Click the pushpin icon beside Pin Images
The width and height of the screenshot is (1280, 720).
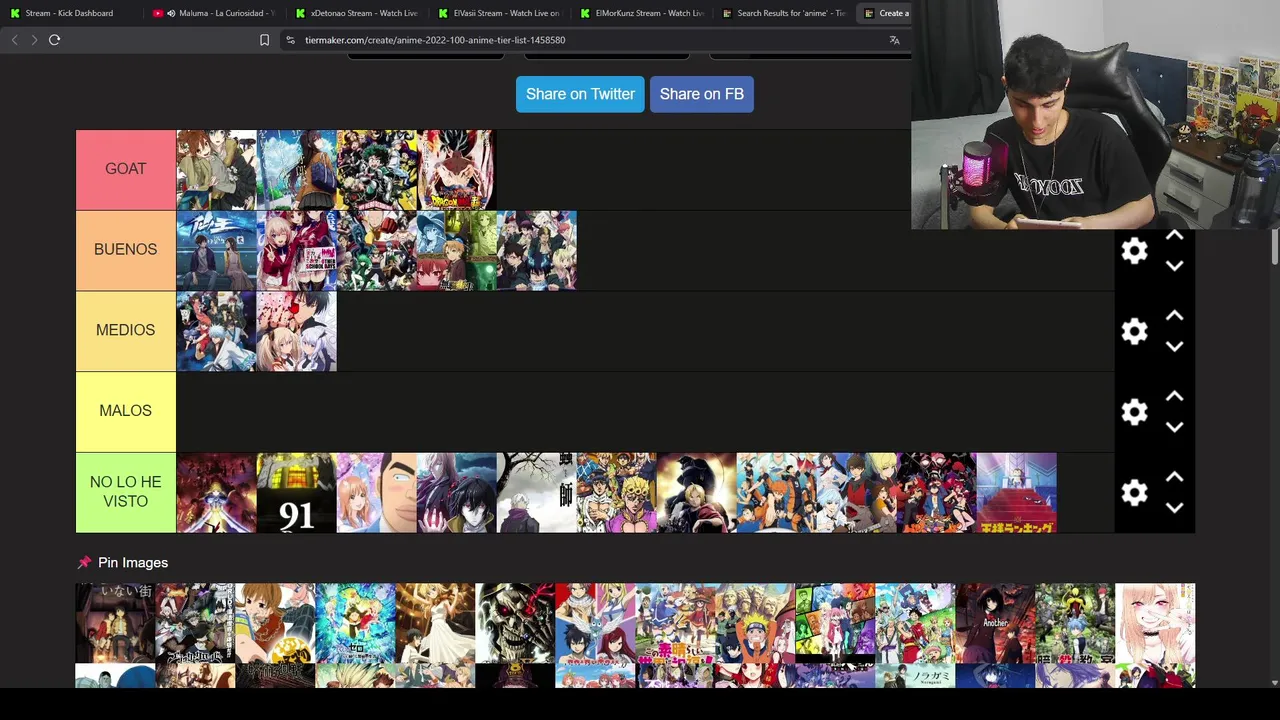[x=84, y=563]
